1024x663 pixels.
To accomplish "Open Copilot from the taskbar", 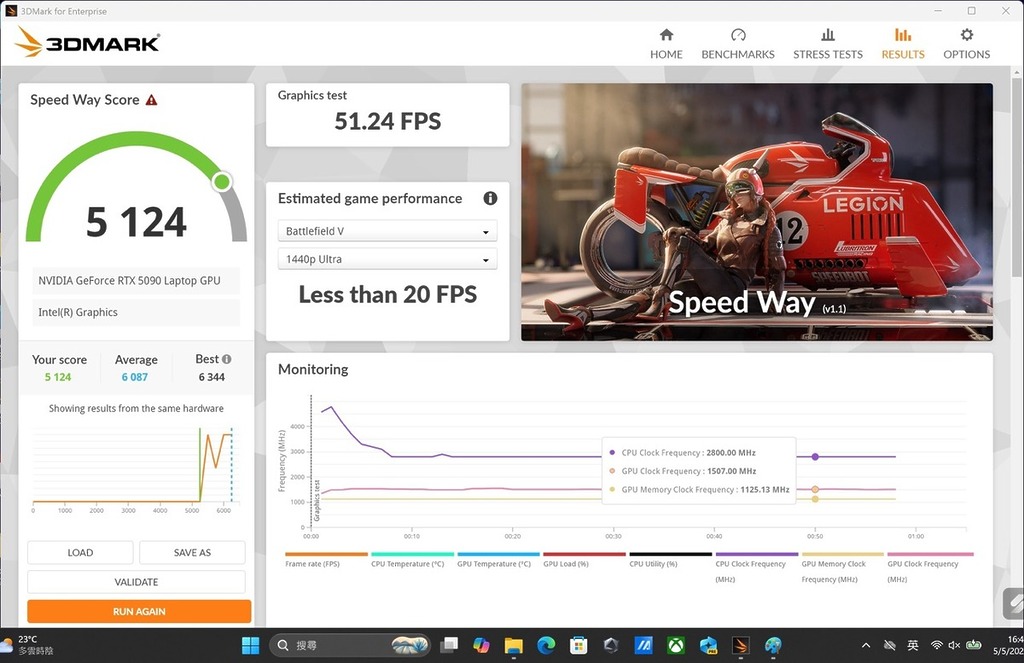I will pyautogui.click(x=481, y=646).
